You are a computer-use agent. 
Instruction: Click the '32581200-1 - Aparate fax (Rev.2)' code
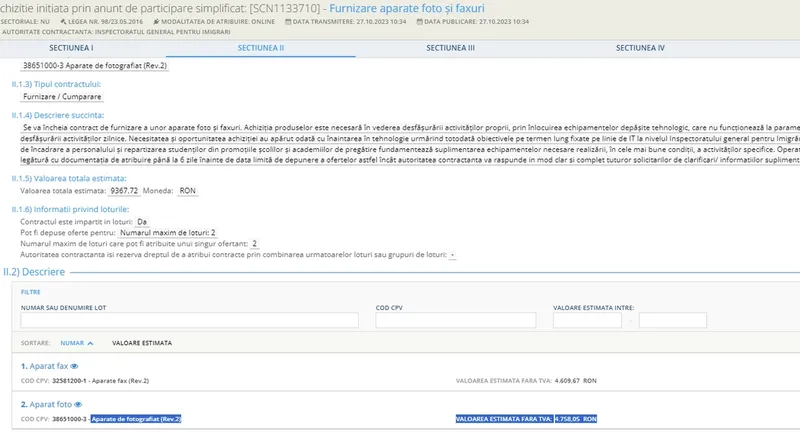101,381
